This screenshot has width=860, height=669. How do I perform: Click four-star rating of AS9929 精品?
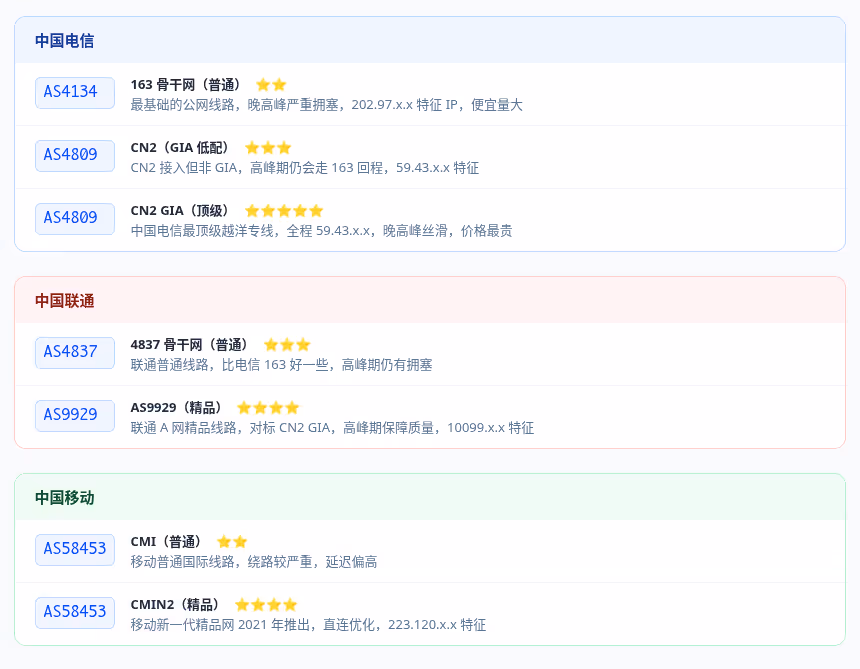click(x=268, y=407)
